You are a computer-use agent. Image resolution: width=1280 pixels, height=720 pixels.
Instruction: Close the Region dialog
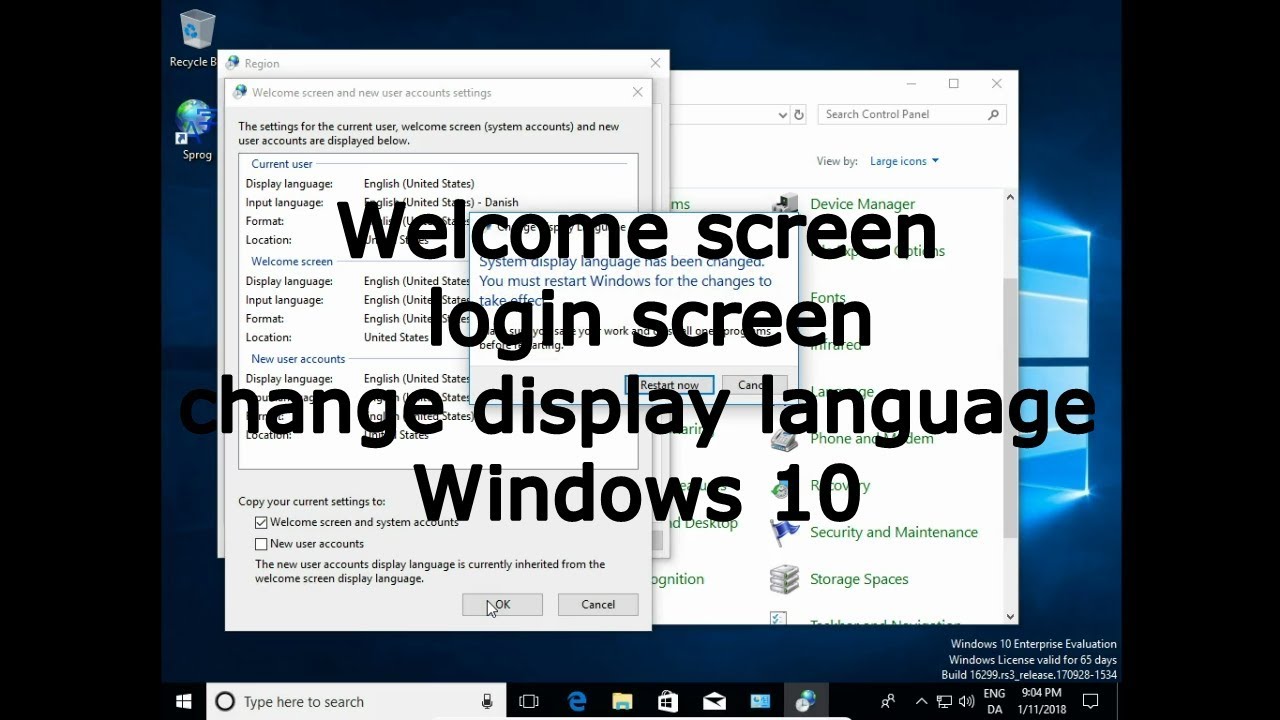pyautogui.click(x=656, y=62)
